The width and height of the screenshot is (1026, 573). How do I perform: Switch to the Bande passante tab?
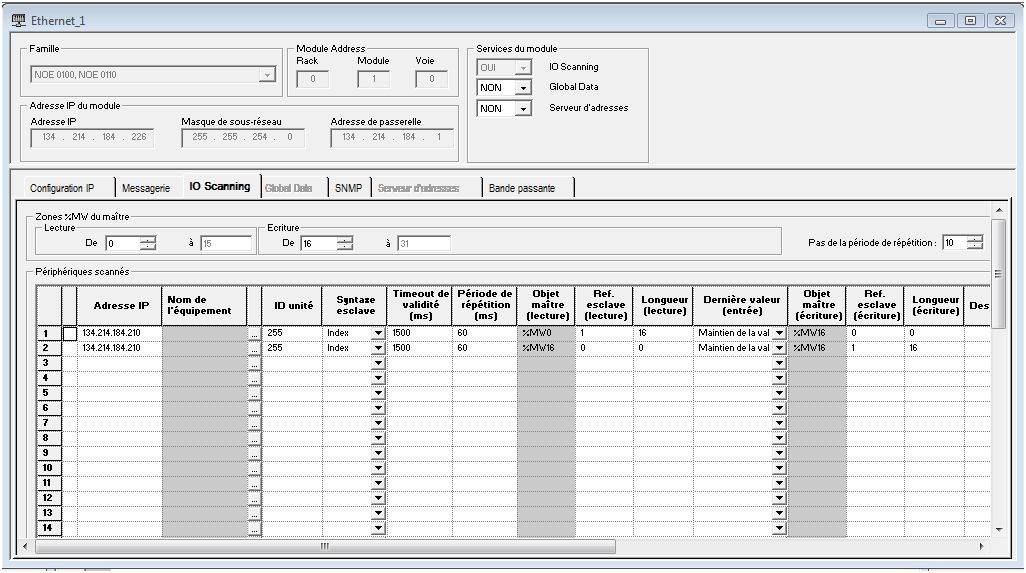pyautogui.click(x=522, y=188)
